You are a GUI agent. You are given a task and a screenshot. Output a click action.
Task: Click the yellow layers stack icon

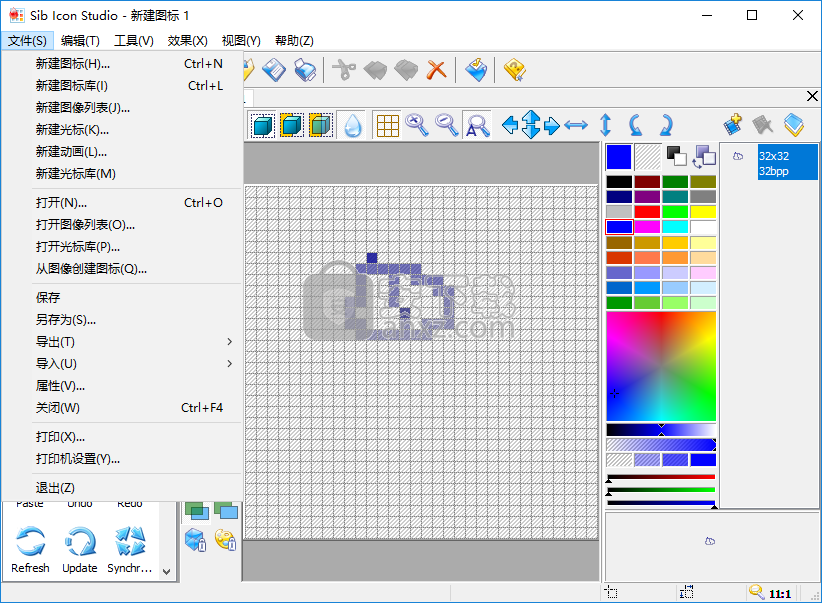[x=794, y=125]
